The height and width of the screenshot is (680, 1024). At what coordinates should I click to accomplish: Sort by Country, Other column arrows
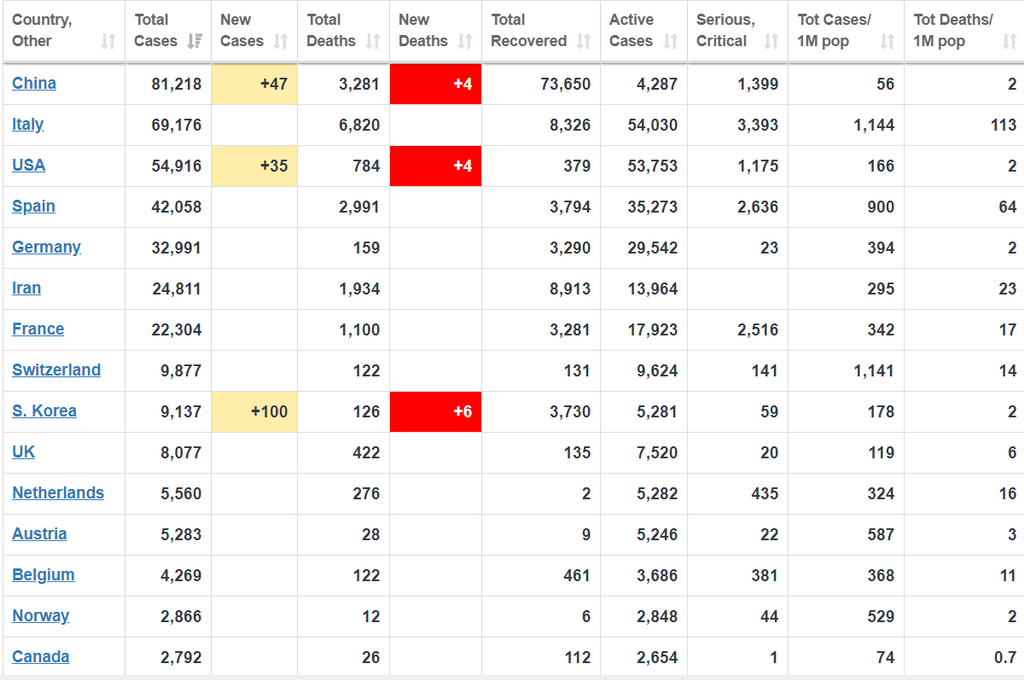click(108, 41)
